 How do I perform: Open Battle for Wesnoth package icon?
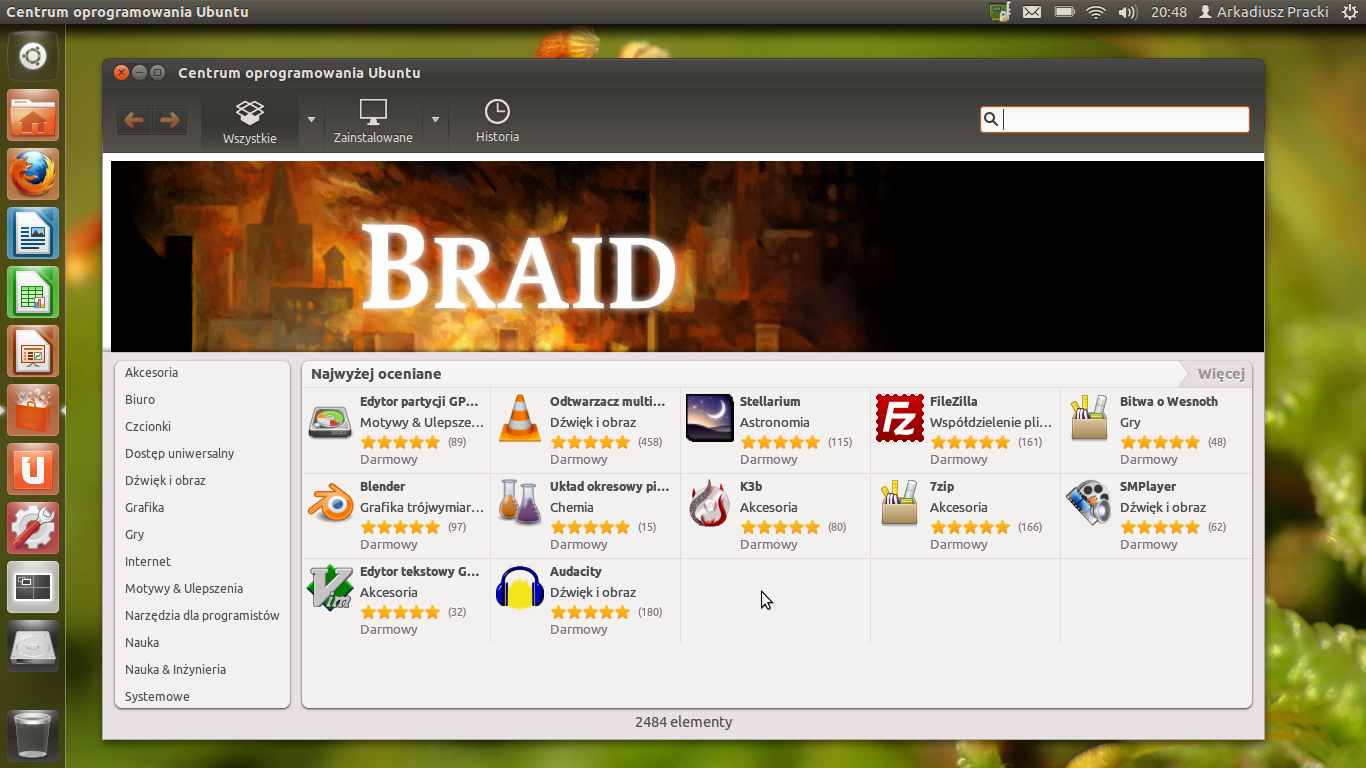pos(1089,418)
